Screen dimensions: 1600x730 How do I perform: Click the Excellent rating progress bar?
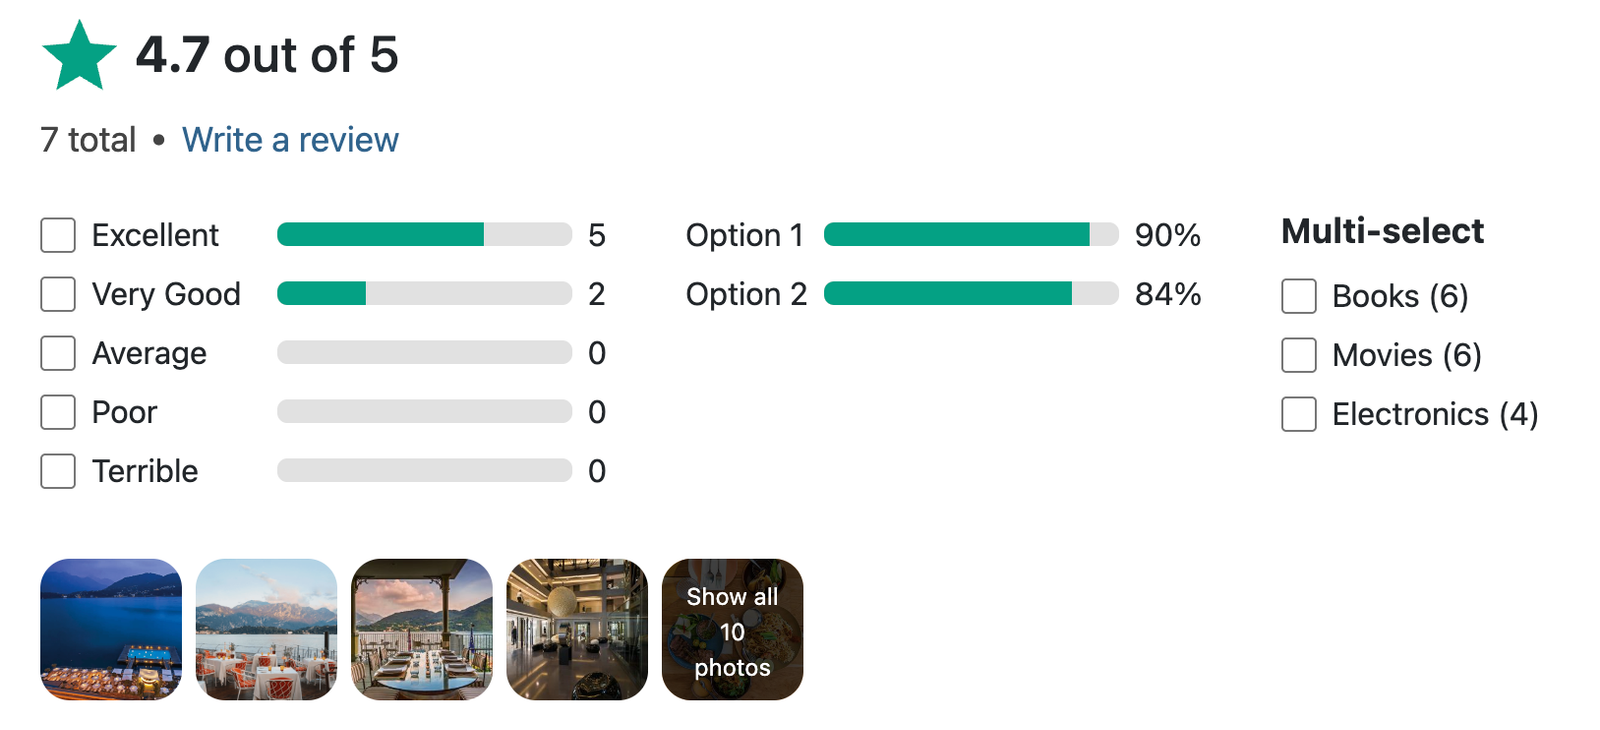(x=424, y=234)
